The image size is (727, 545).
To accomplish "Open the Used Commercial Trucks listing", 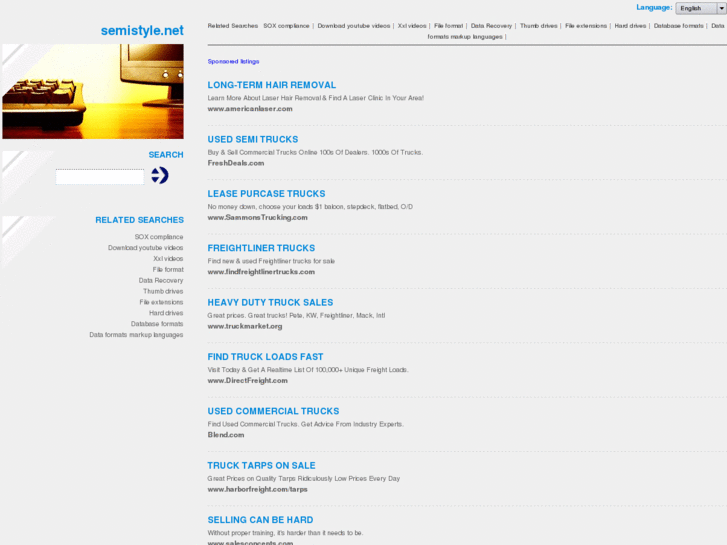I will tap(273, 411).
